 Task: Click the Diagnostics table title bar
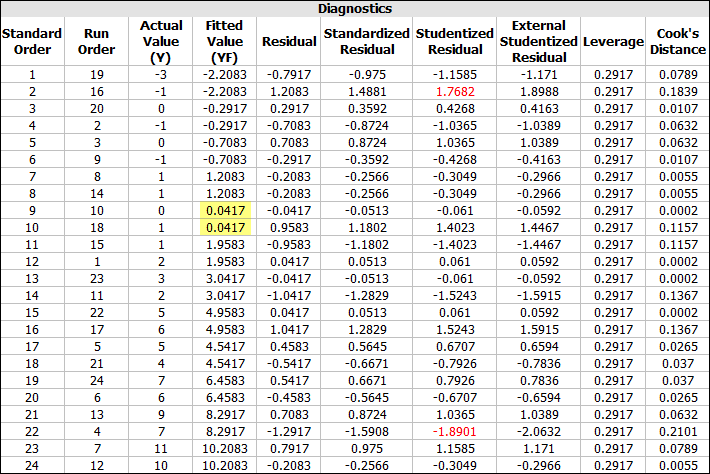coord(354,9)
